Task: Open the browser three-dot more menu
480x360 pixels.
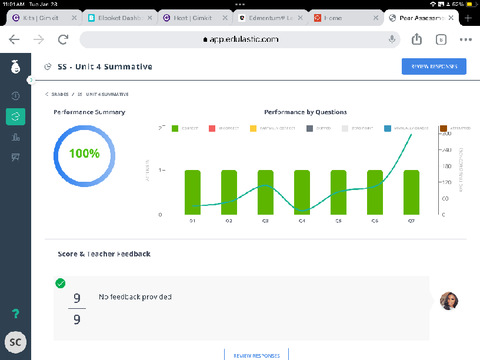Action: tap(466, 39)
